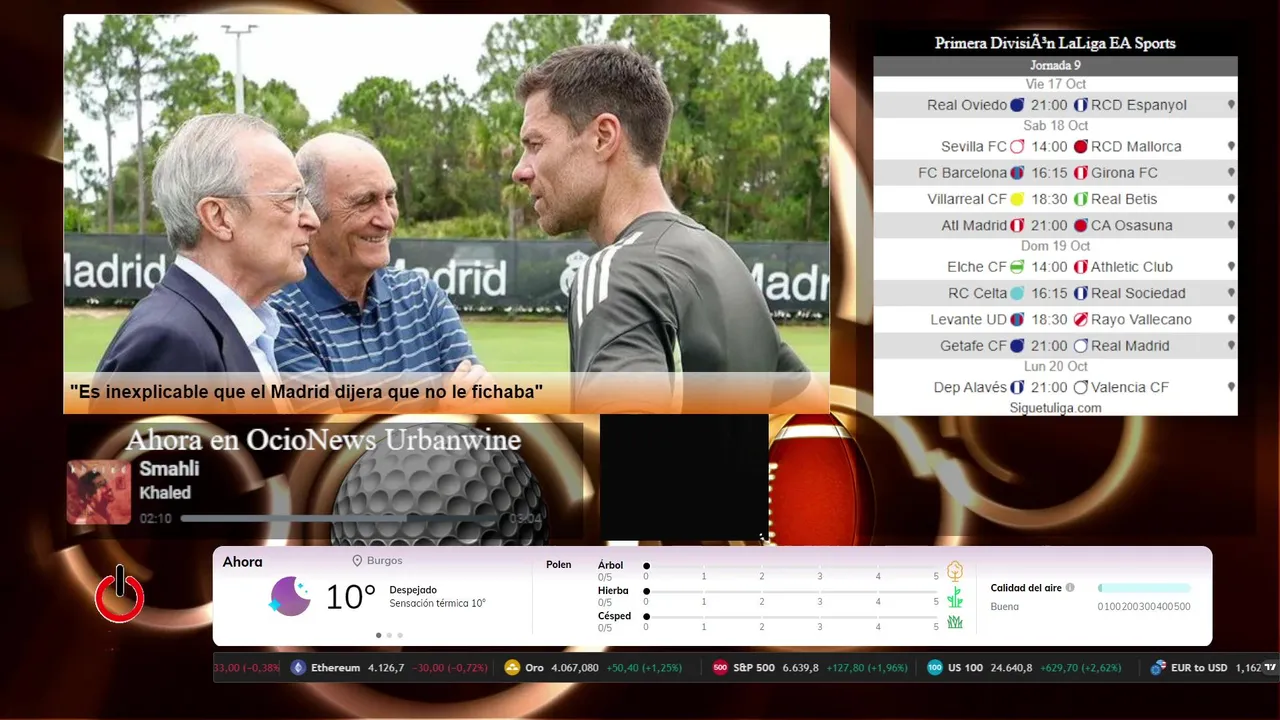Viewport: 1280px width, 720px height.
Task: Click the FC Barcelona crest
Action: point(1017,173)
